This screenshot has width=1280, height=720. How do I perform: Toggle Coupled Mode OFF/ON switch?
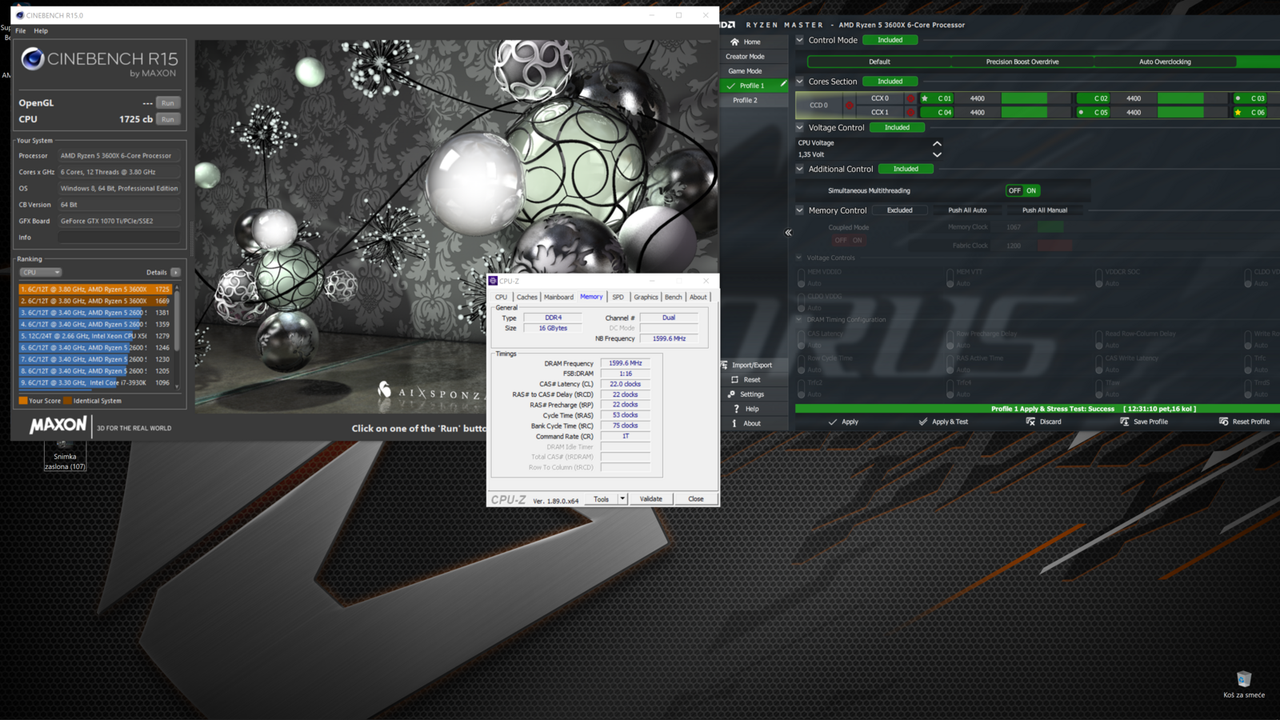848,240
